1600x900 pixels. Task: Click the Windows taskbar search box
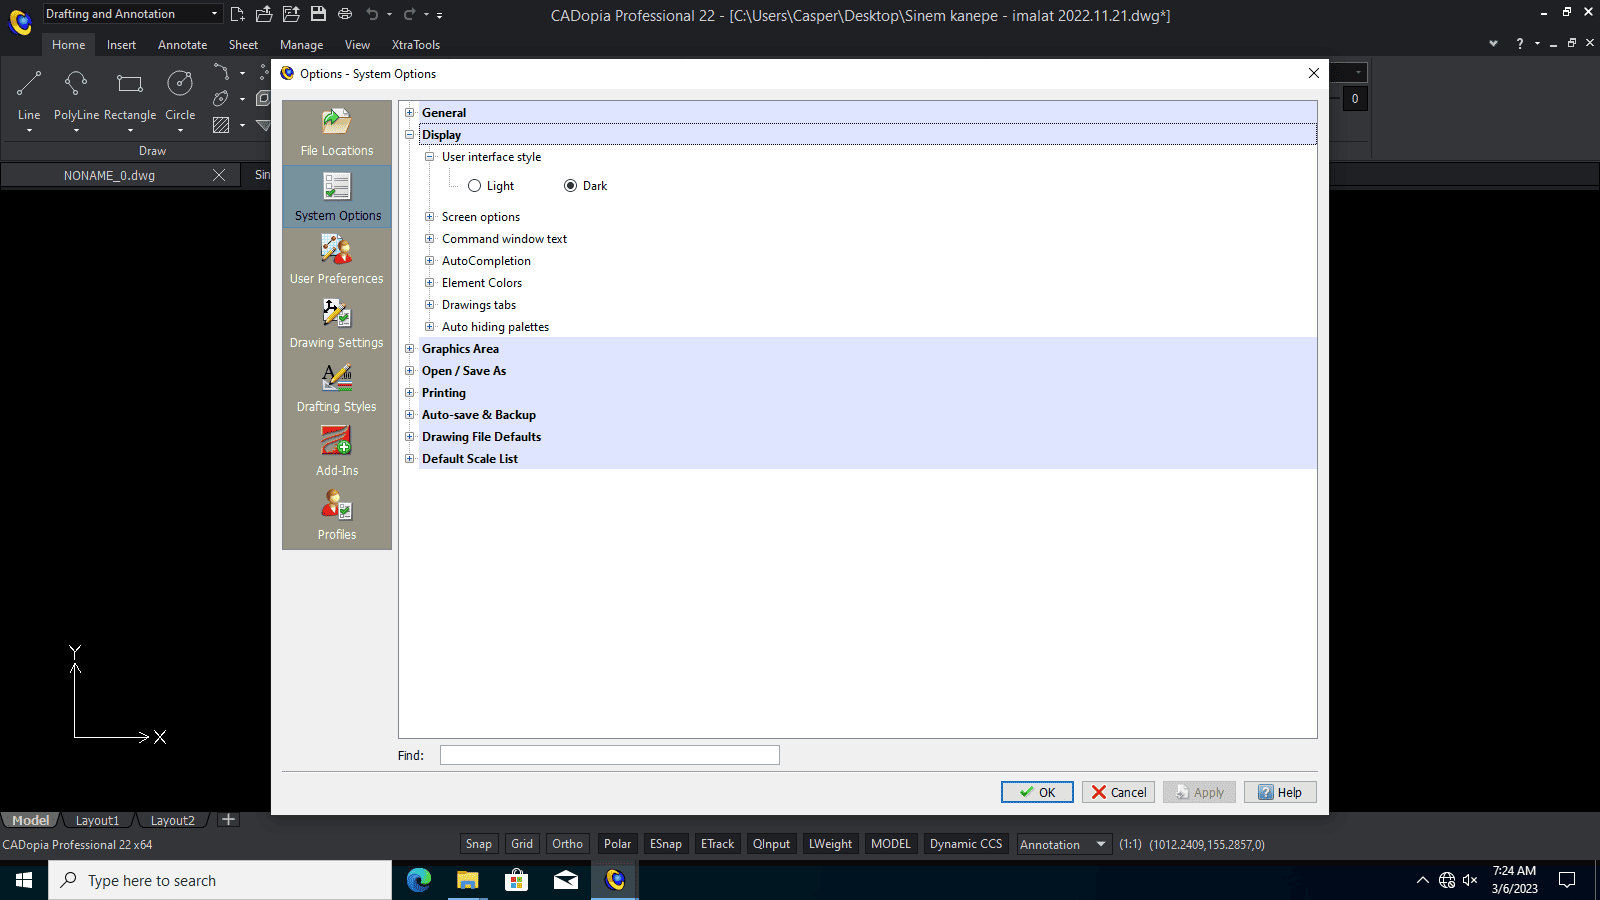point(220,880)
